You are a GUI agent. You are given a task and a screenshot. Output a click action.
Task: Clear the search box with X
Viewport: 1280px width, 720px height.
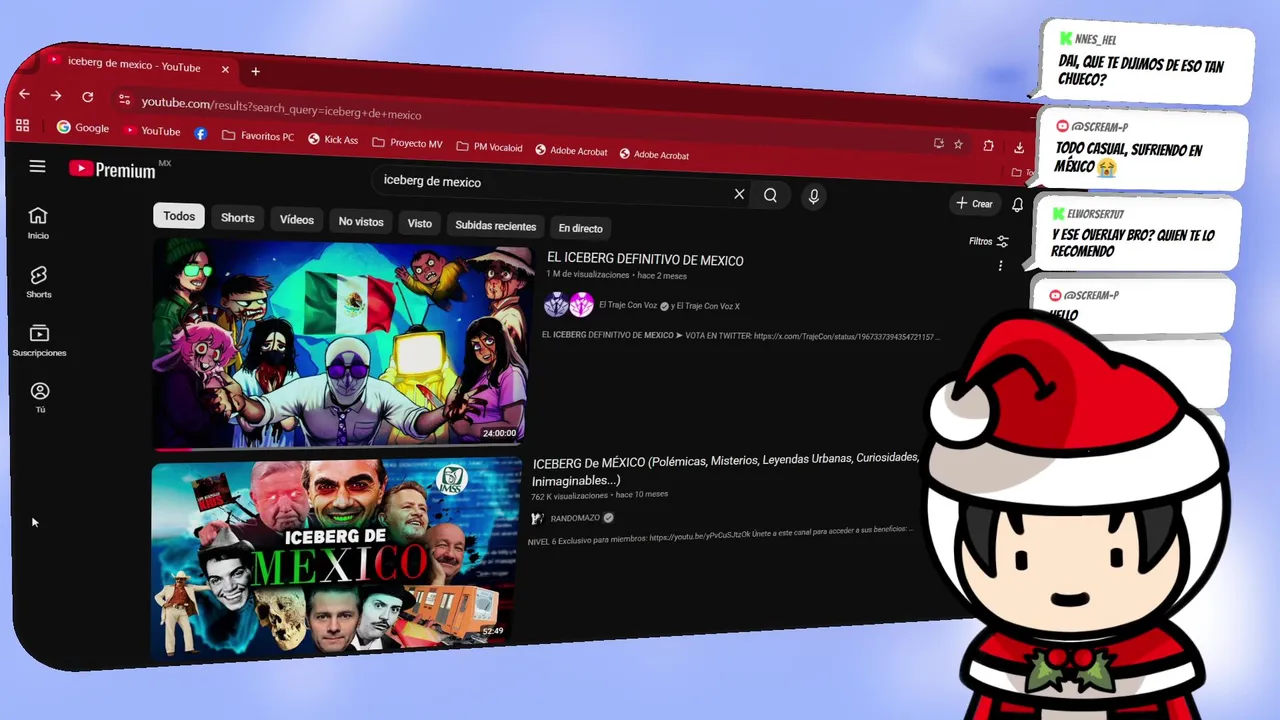(739, 194)
